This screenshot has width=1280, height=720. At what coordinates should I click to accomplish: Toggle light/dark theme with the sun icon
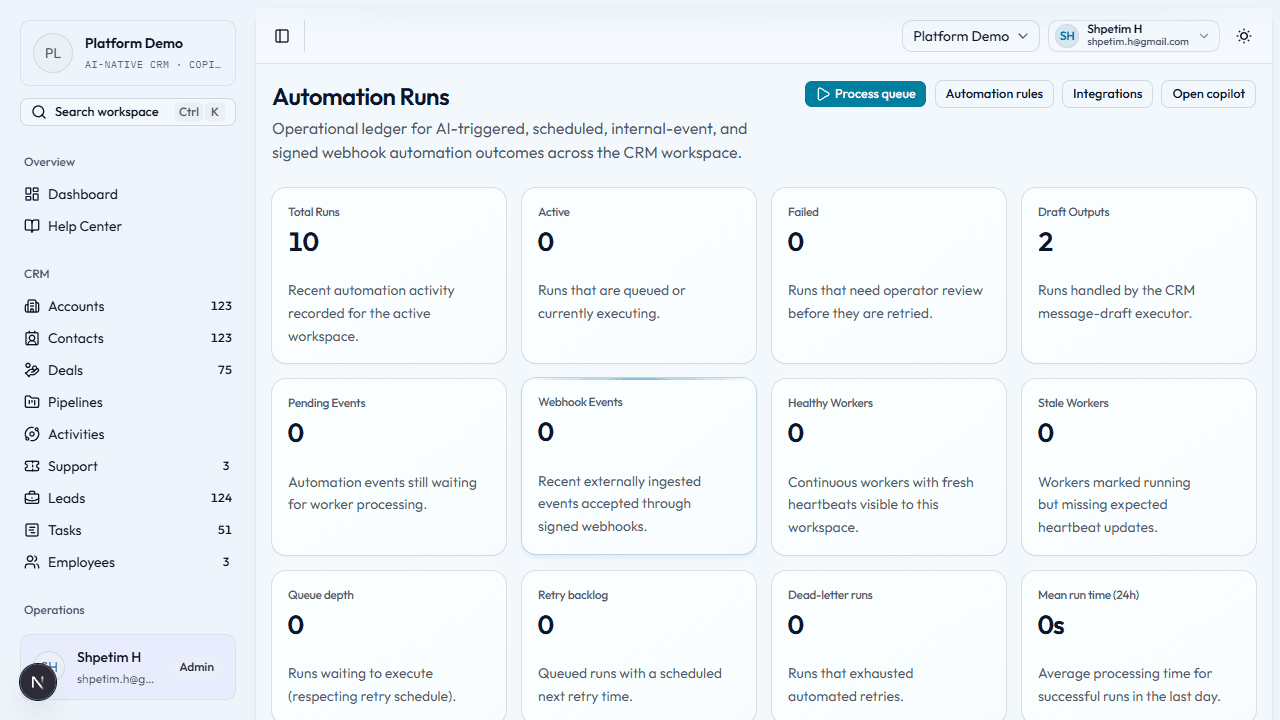(x=1243, y=36)
